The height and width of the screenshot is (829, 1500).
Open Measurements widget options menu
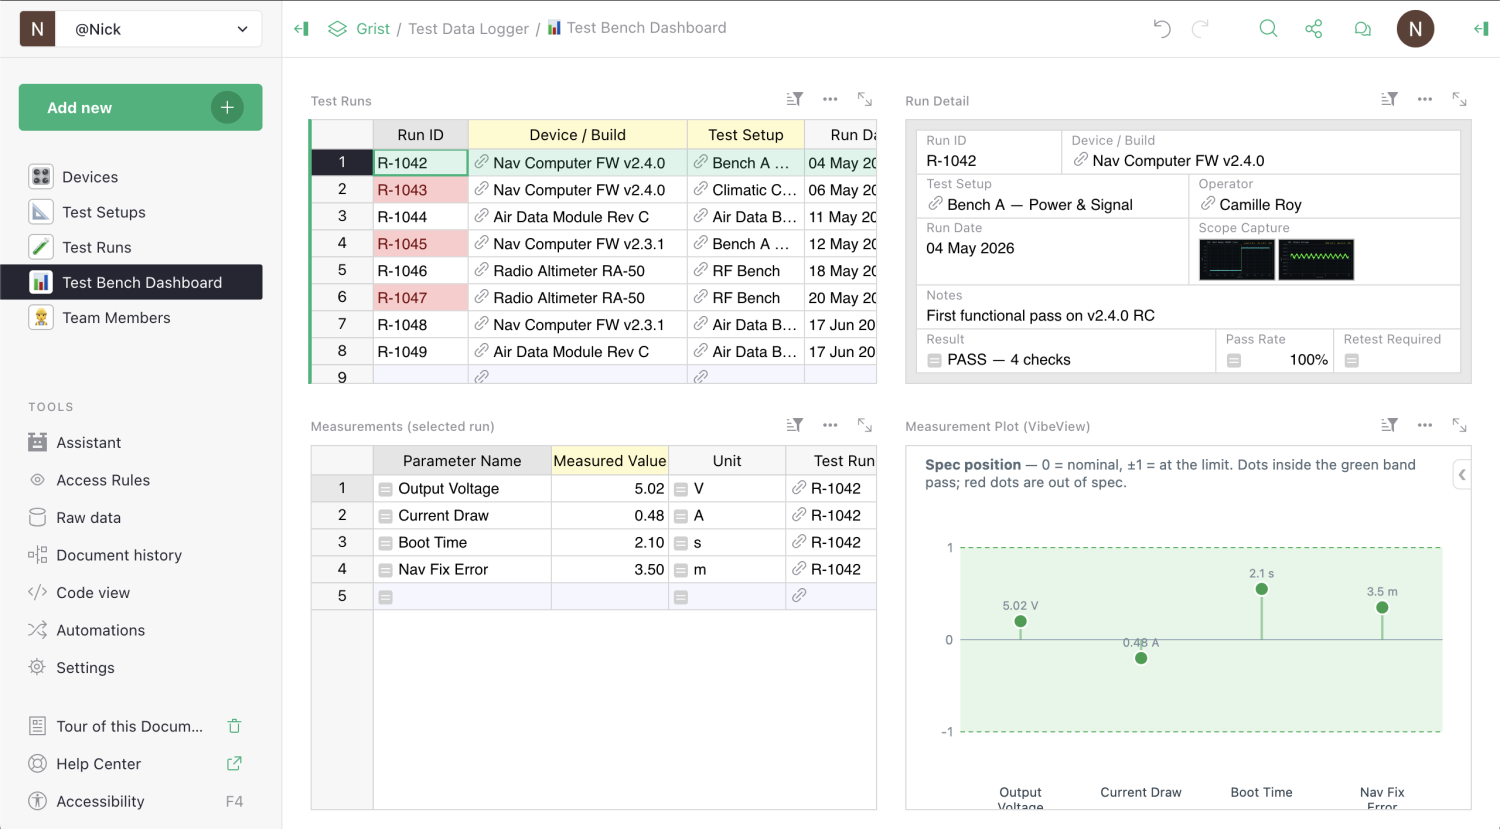pyautogui.click(x=830, y=425)
